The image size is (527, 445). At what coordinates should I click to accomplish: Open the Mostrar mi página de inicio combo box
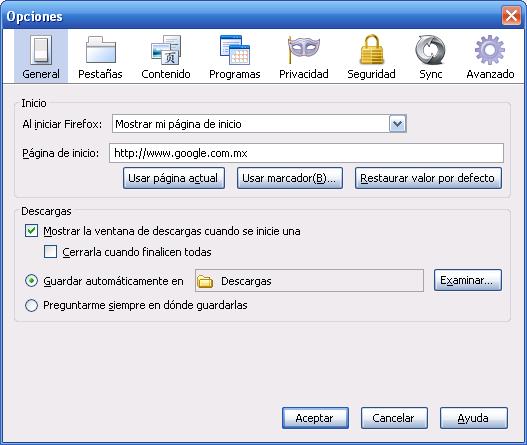pos(259,124)
